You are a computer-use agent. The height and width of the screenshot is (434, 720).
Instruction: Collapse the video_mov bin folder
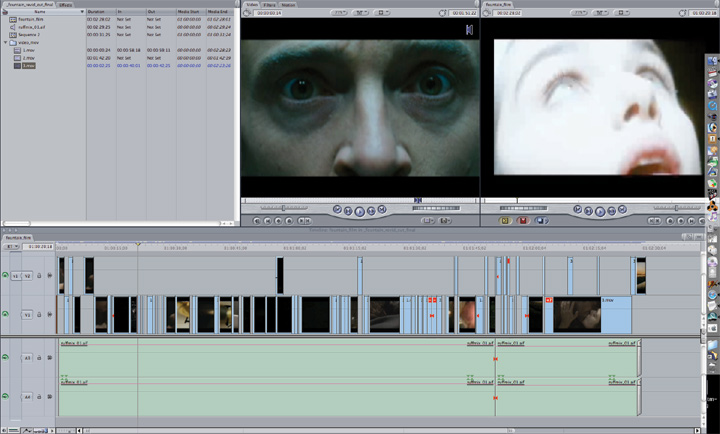click(x=5, y=43)
